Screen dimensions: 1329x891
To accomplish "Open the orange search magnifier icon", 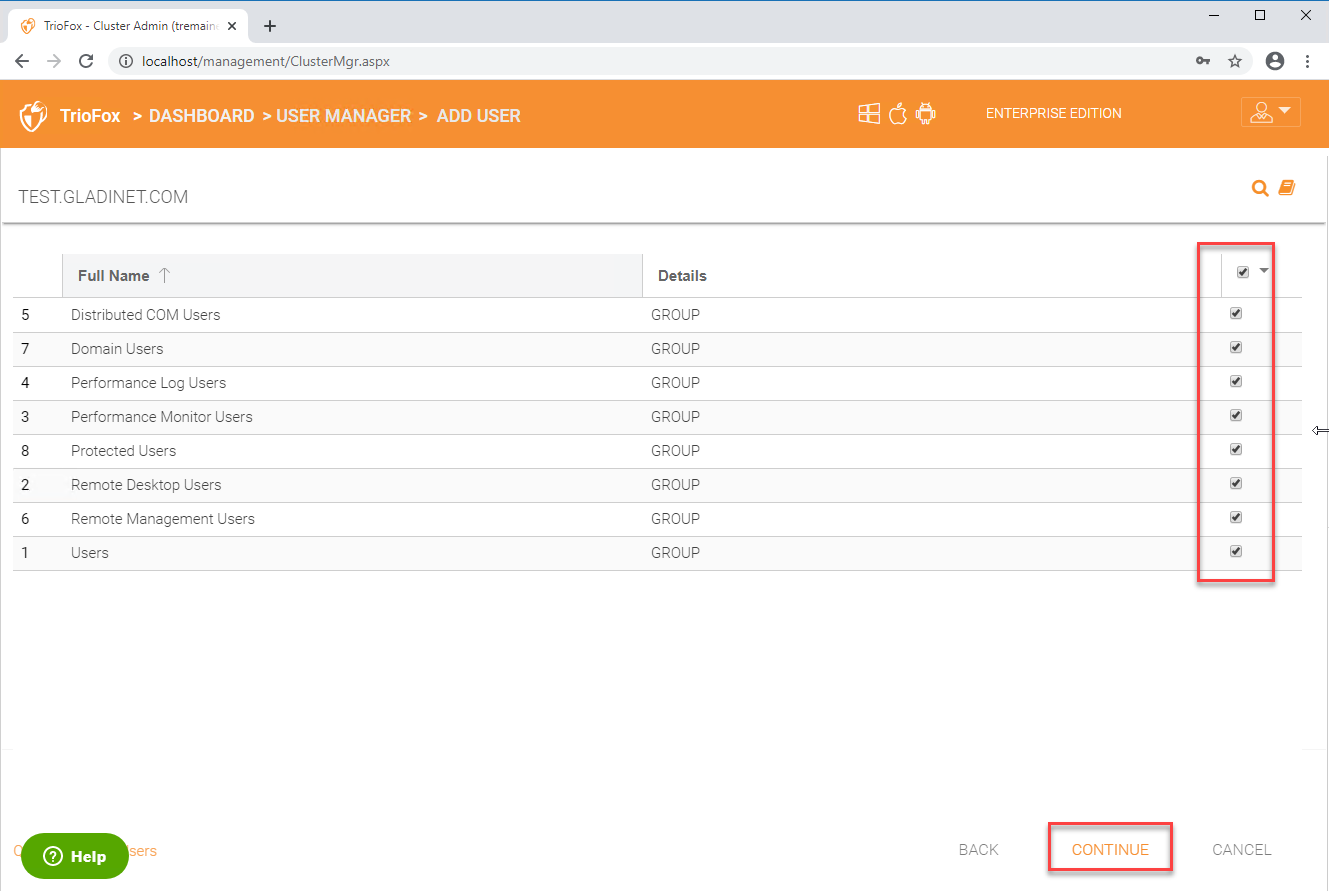I will [1260, 188].
